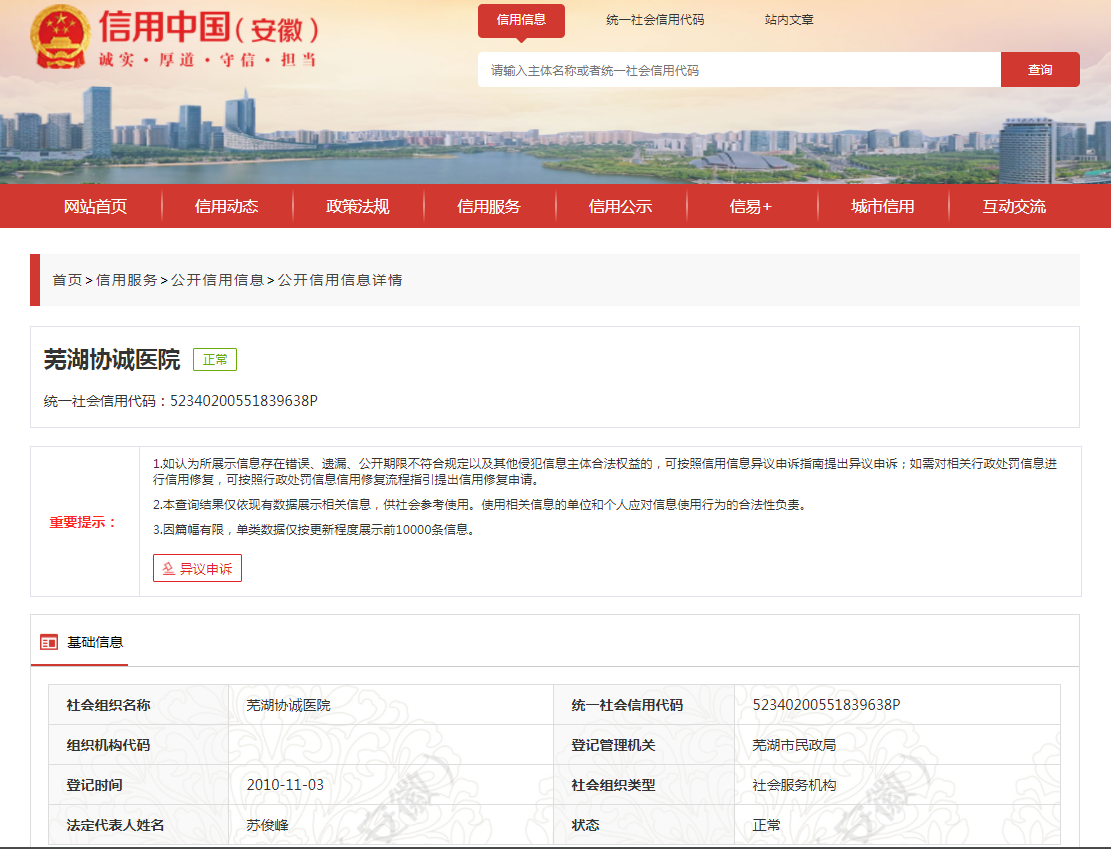Click the 重要提示 label
Screen dimensions: 1111x849
pyautogui.click(x=83, y=522)
